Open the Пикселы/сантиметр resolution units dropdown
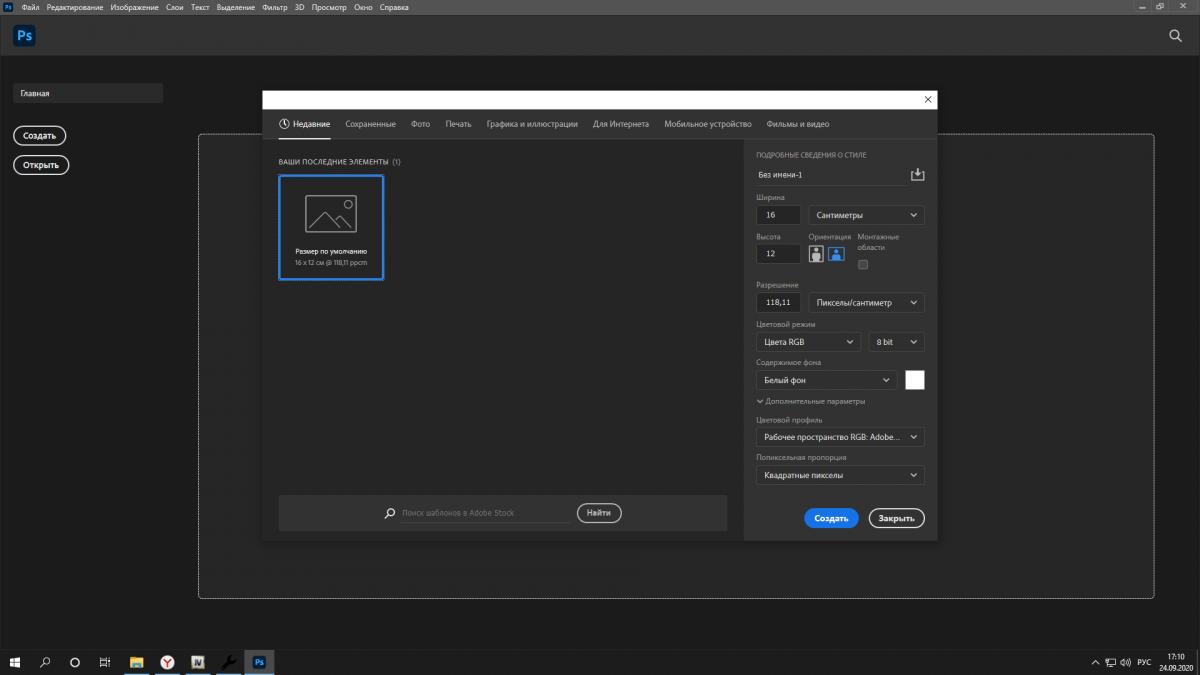The height and width of the screenshot is (675, 1200). tap(866, 303)
